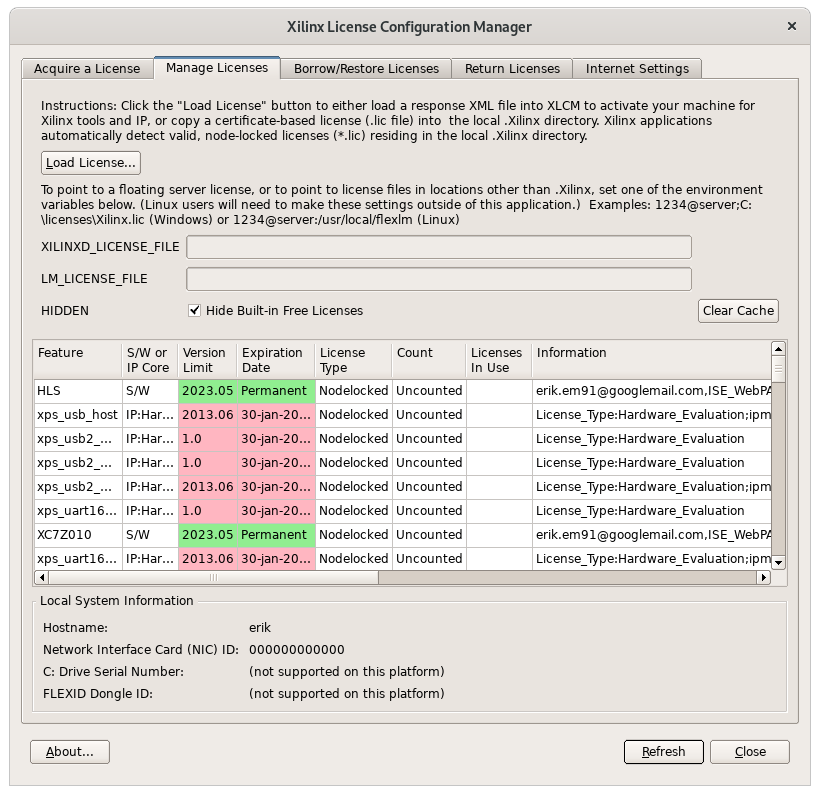Screen dimensions: 820x795
Task: Click HLS row's Nodelocked cell
Action: pos(354,391)
